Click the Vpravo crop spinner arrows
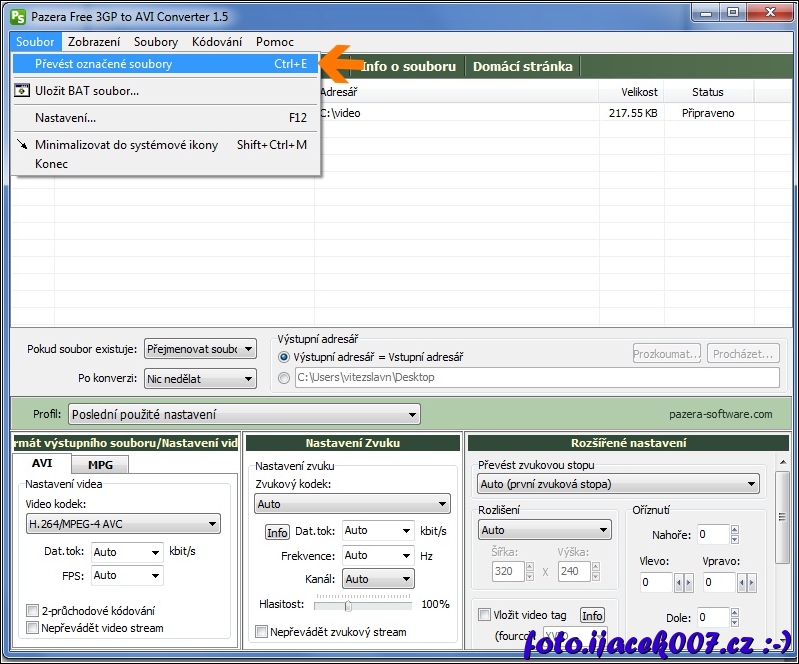799x664 pixels. (745, 582)
